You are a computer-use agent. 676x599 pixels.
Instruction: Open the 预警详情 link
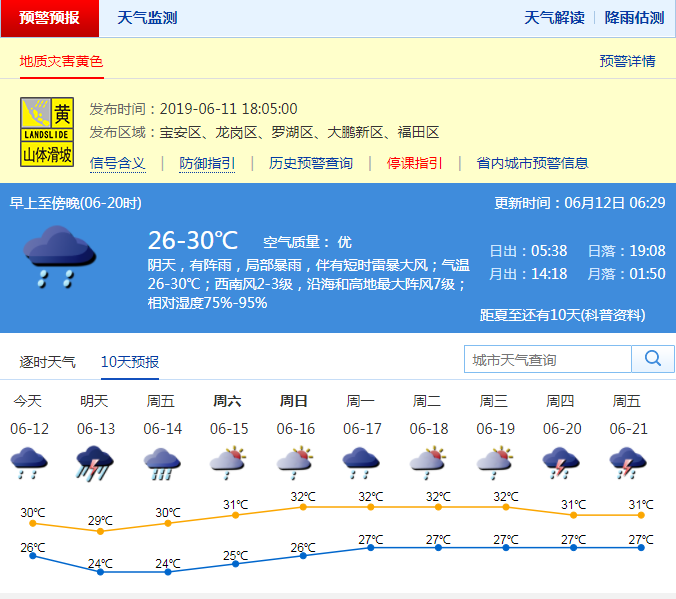[627, 61]
